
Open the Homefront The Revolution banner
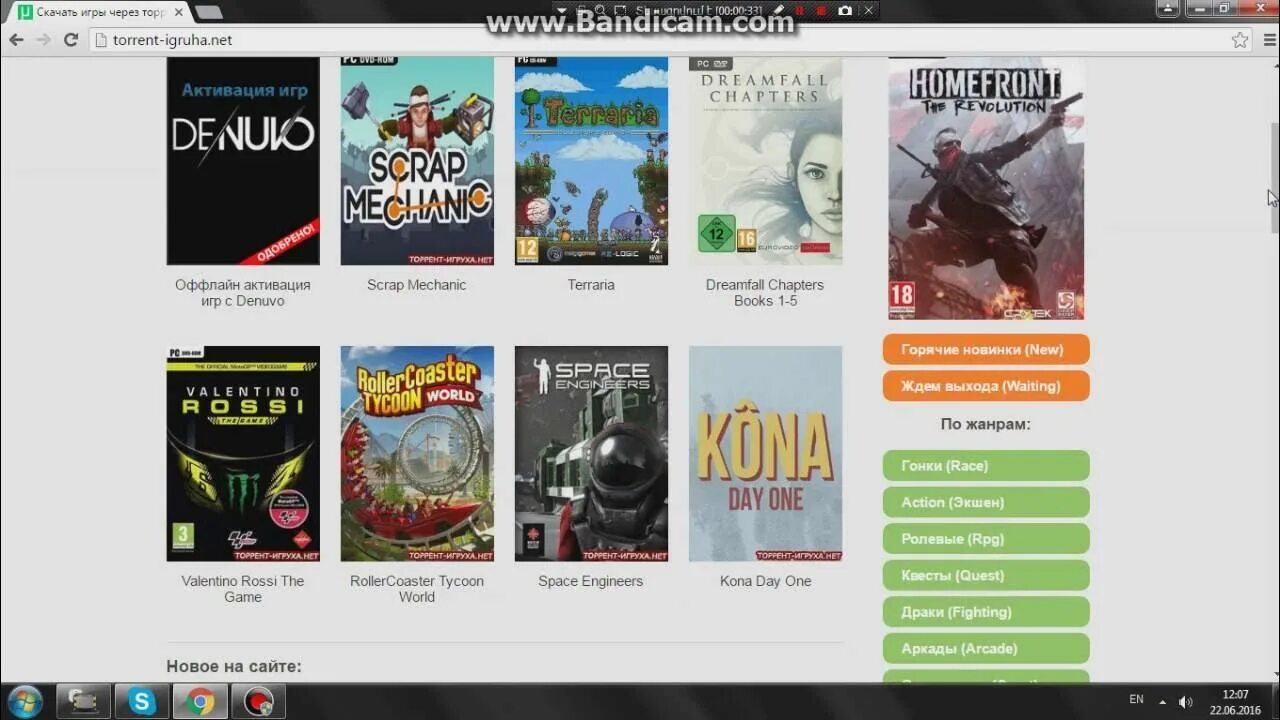(x=986, y=188)
